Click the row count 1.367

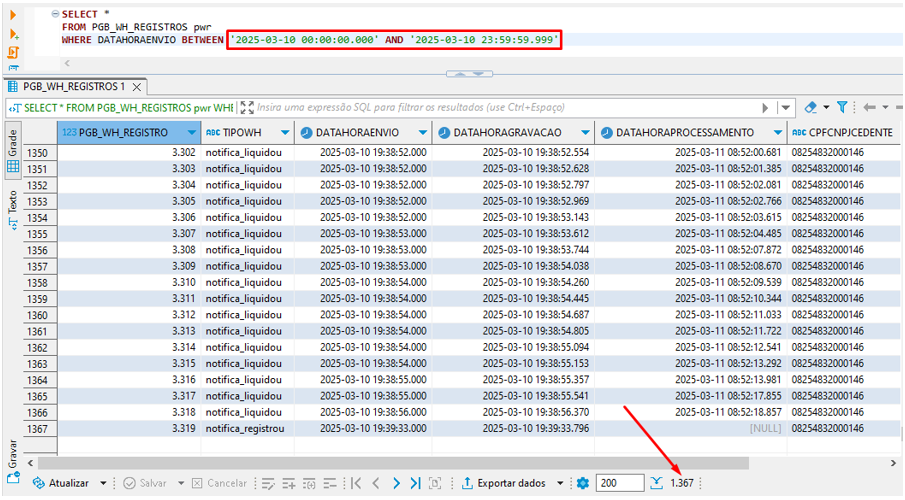[x=682, y=483]
